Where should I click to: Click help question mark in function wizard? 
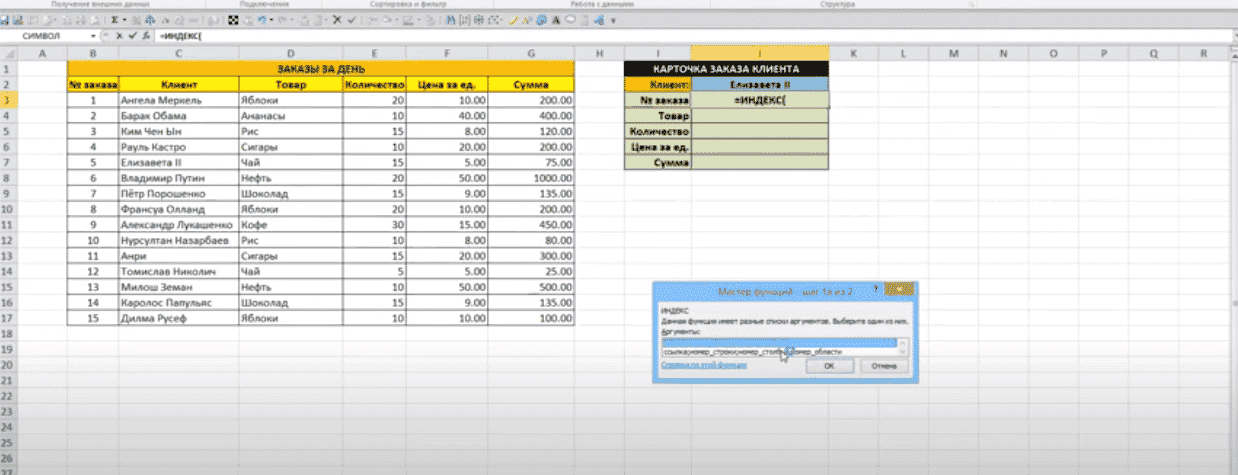(875, 288)
